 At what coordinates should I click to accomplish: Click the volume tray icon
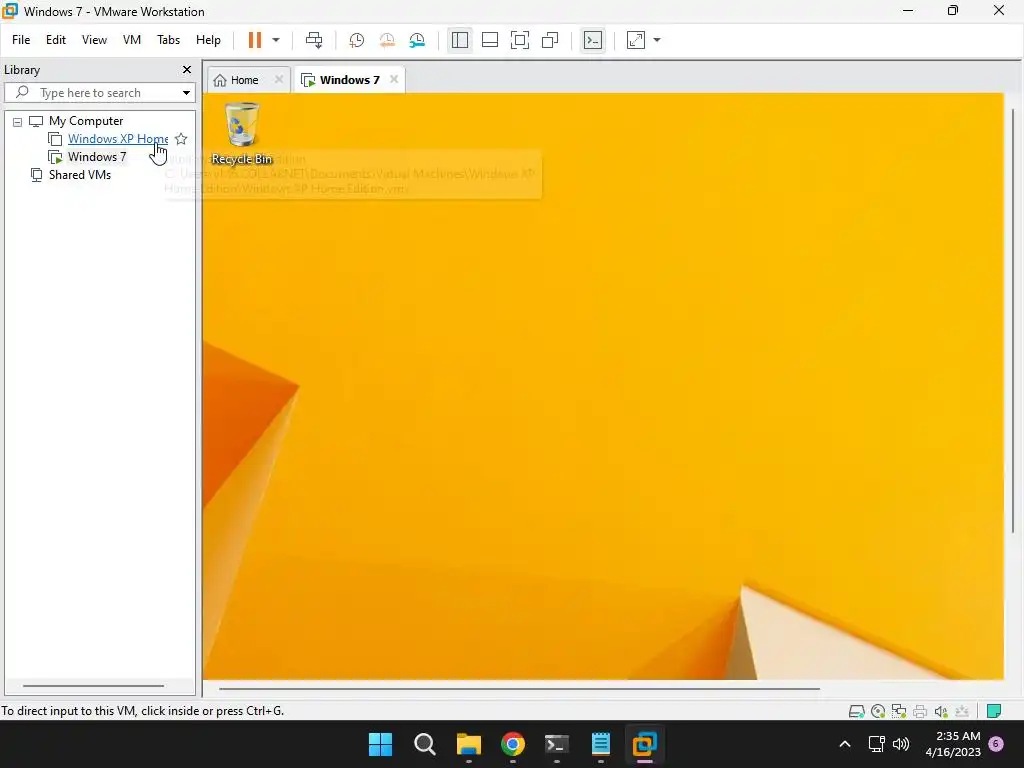click(x=901, y=744)
